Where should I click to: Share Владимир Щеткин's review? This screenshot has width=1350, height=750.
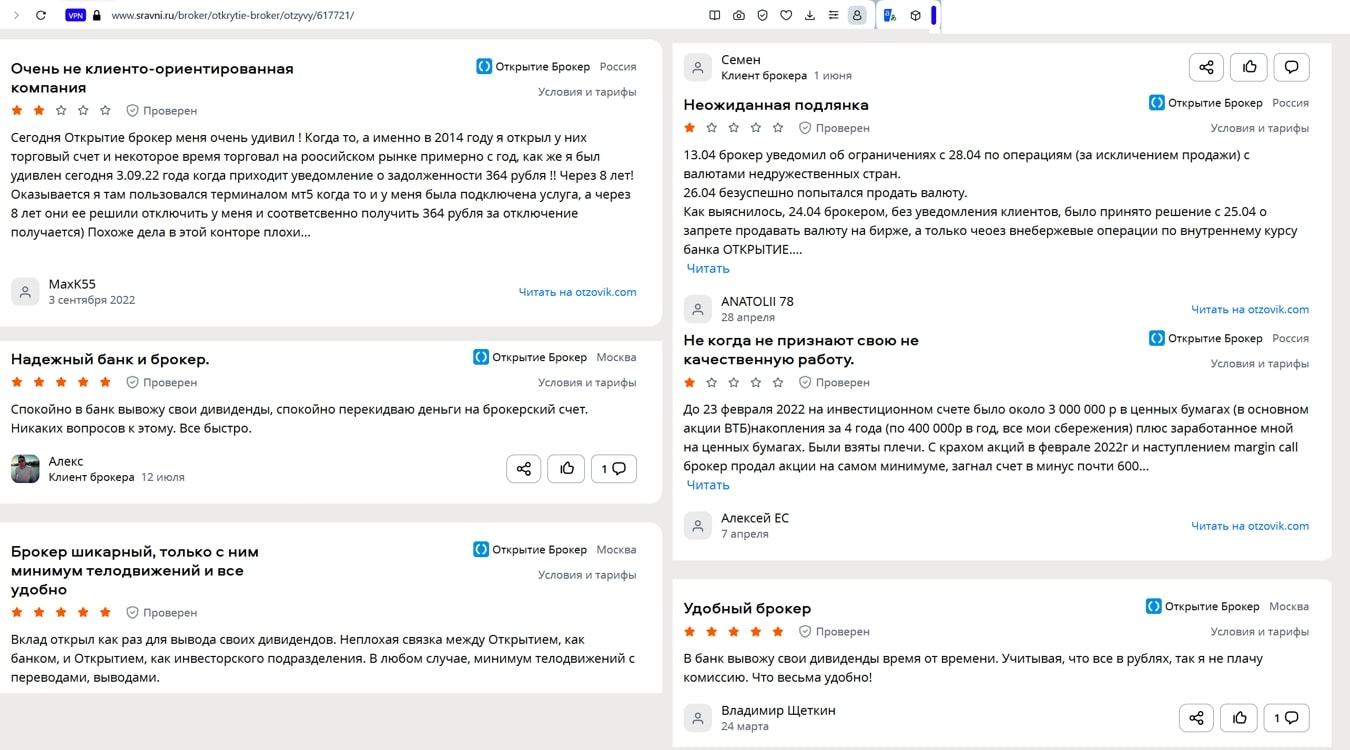1196,717
